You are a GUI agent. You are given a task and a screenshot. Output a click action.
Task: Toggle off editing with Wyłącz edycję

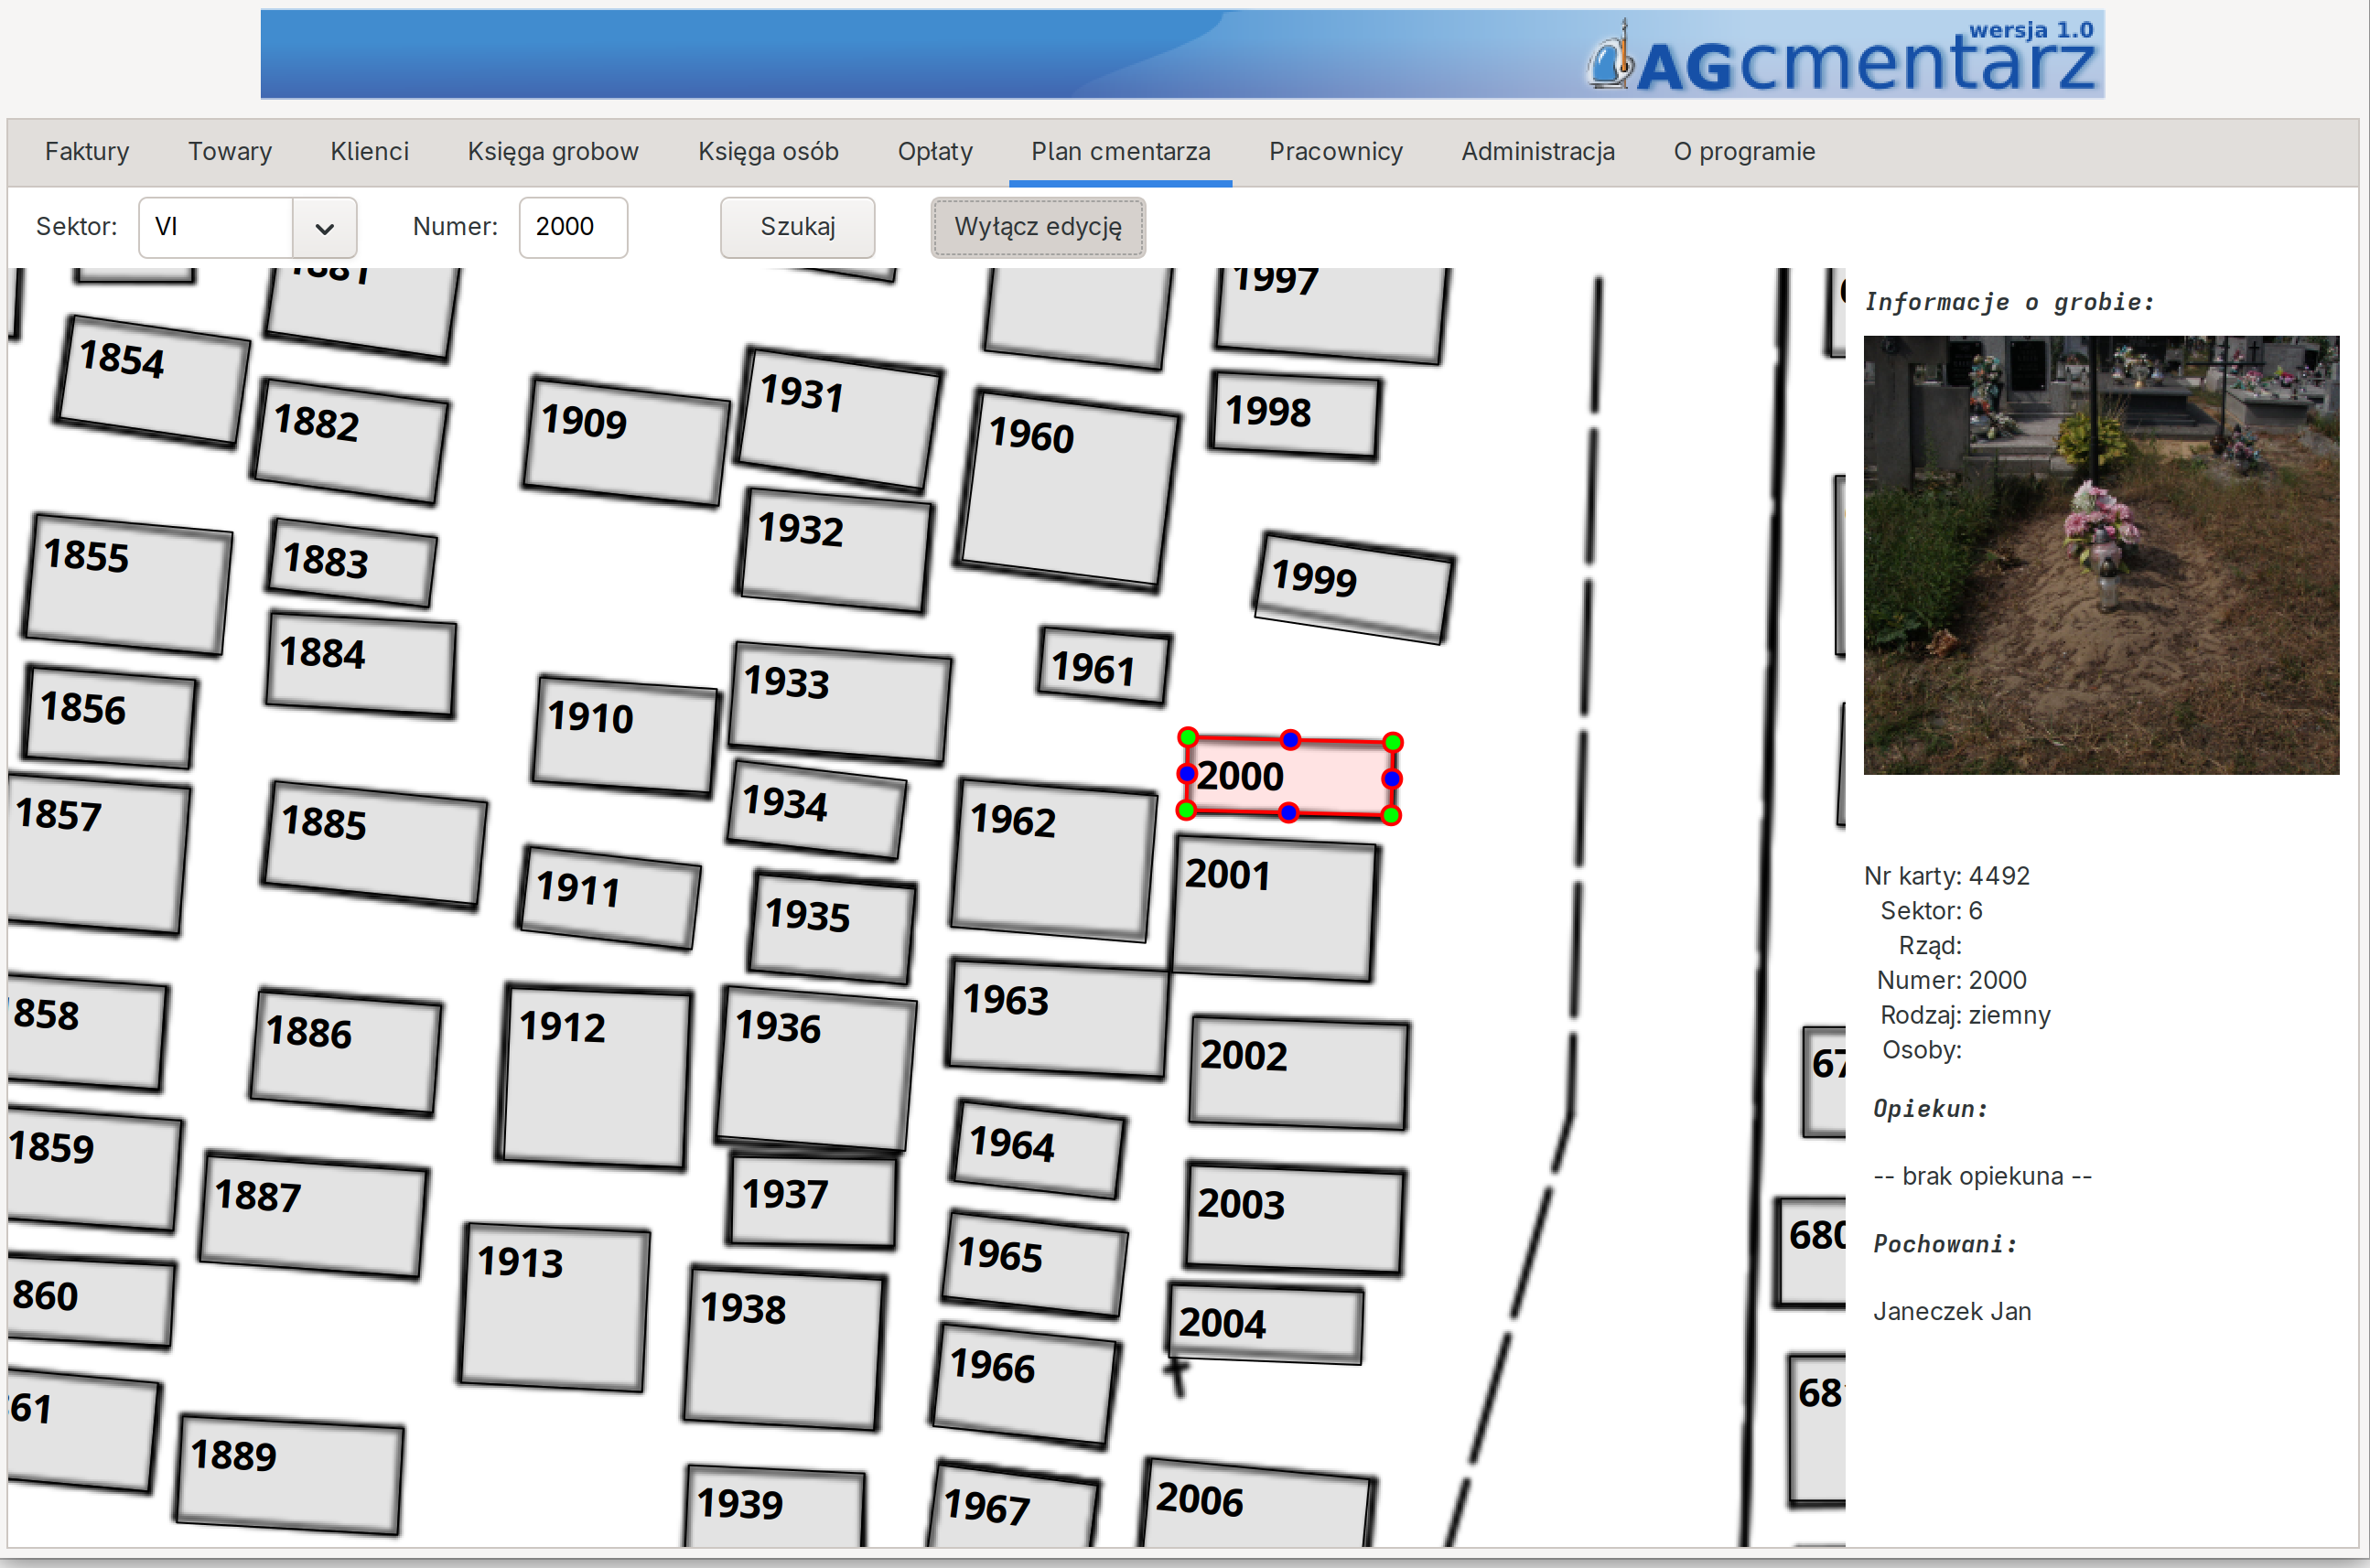(1037, 227)
